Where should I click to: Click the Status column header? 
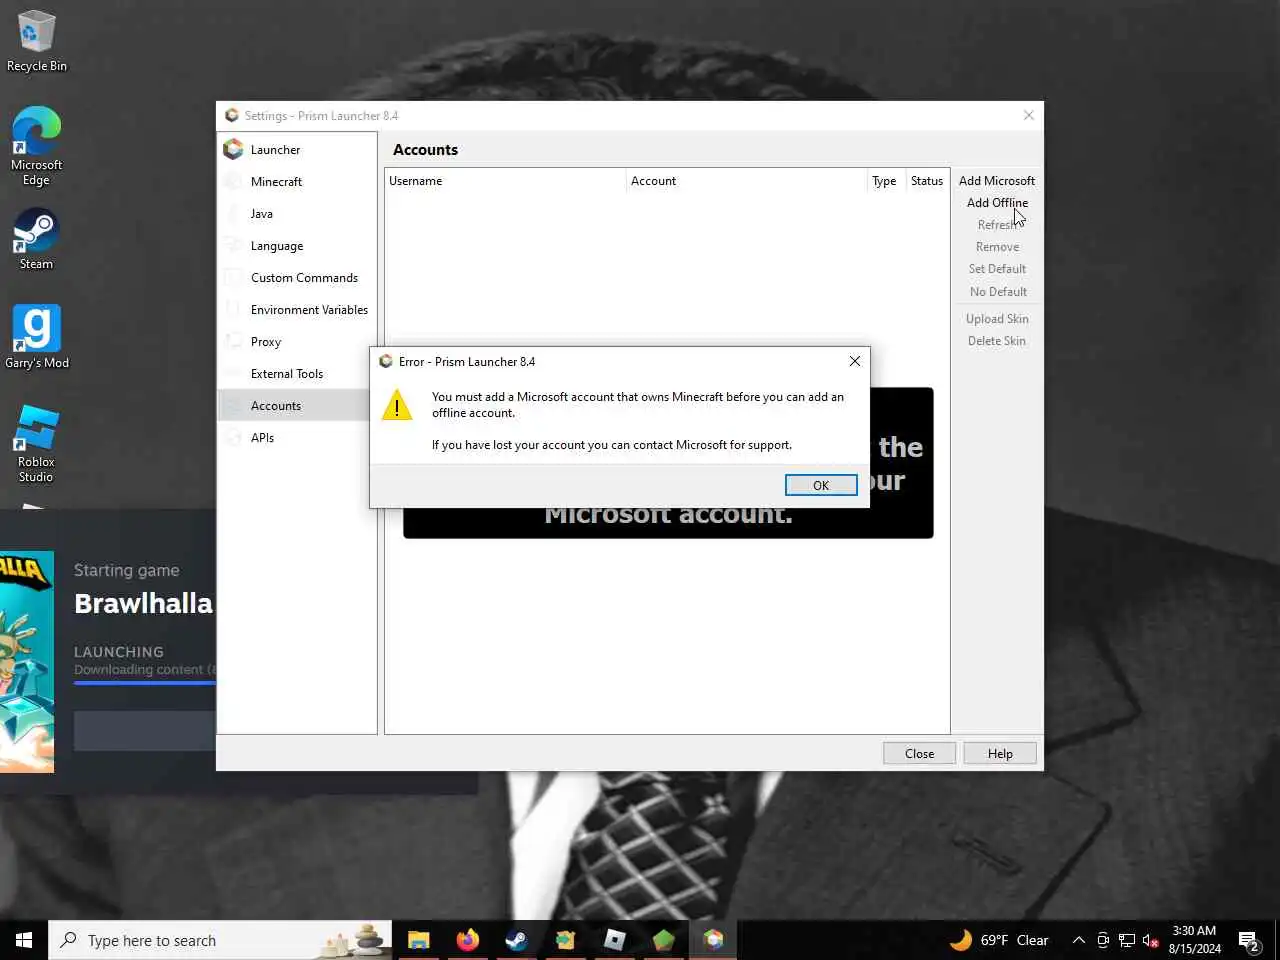pos(927,181)
